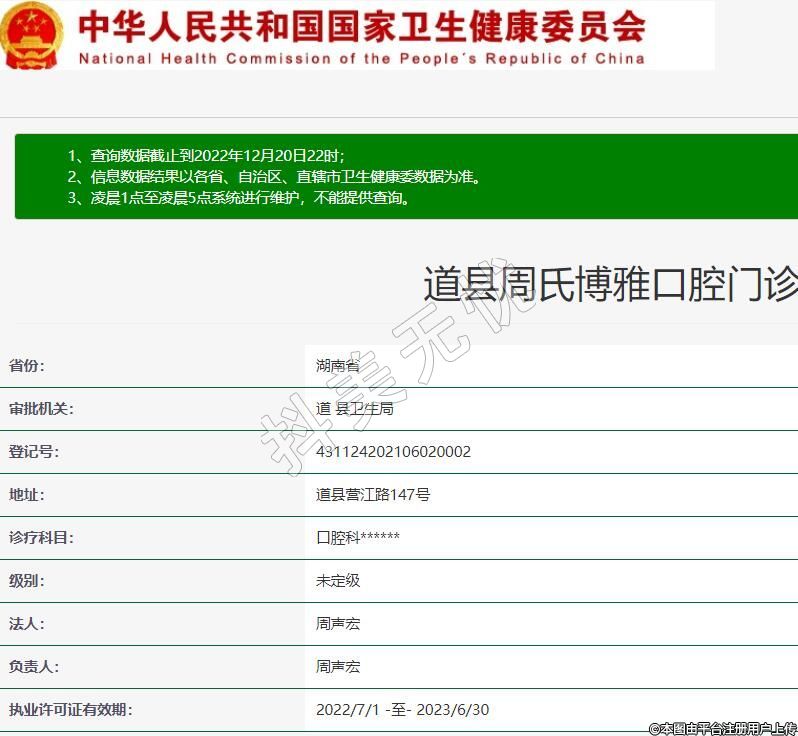Click the name 周声宏 in the 负责人 row
Image resolution: width=798 pixels, height=736 pixels.
click(338, 667)
